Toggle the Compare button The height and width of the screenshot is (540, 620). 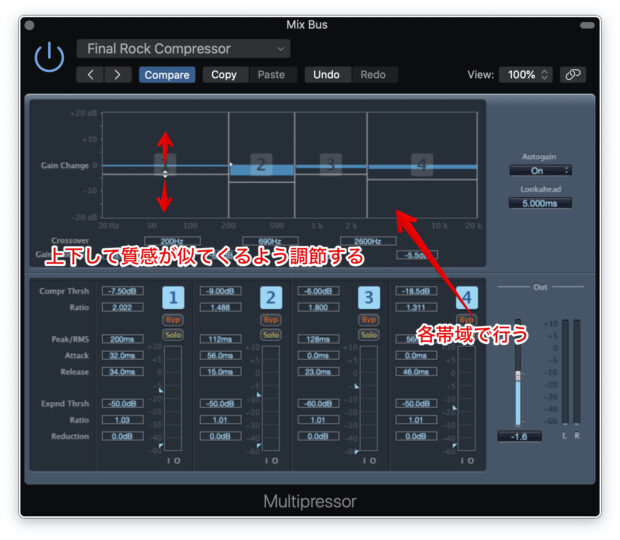(167, 74)
